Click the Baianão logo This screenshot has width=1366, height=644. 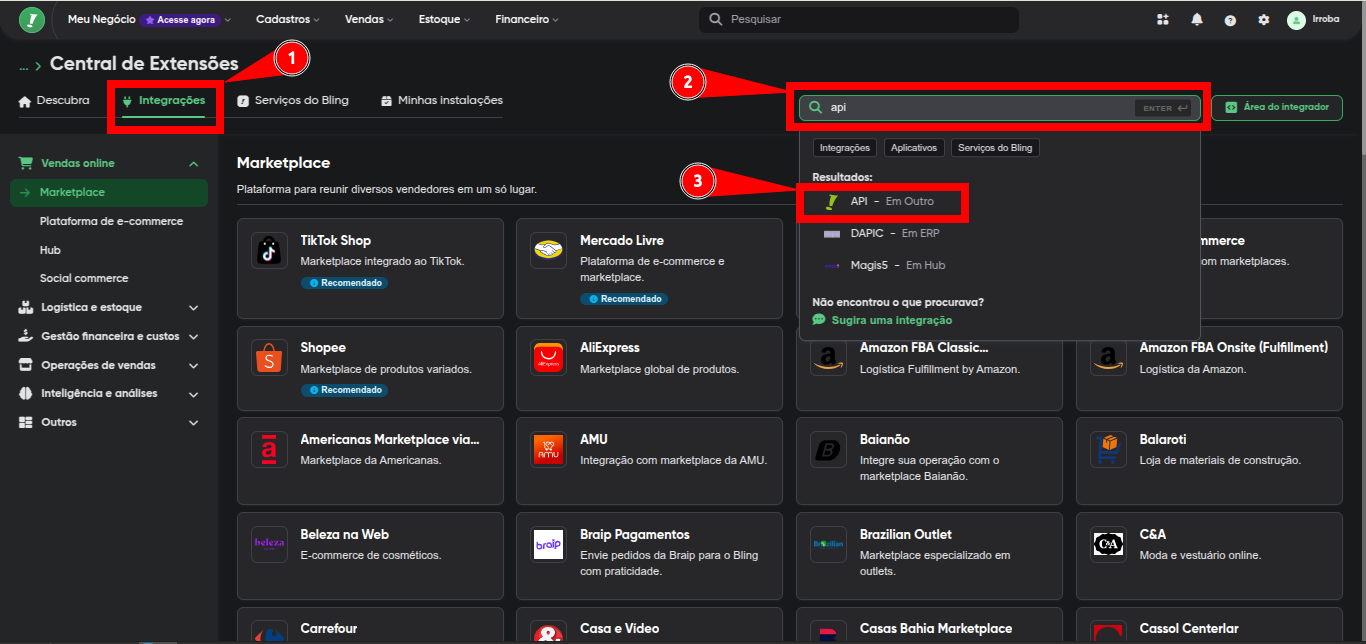[x=829, y=450]
